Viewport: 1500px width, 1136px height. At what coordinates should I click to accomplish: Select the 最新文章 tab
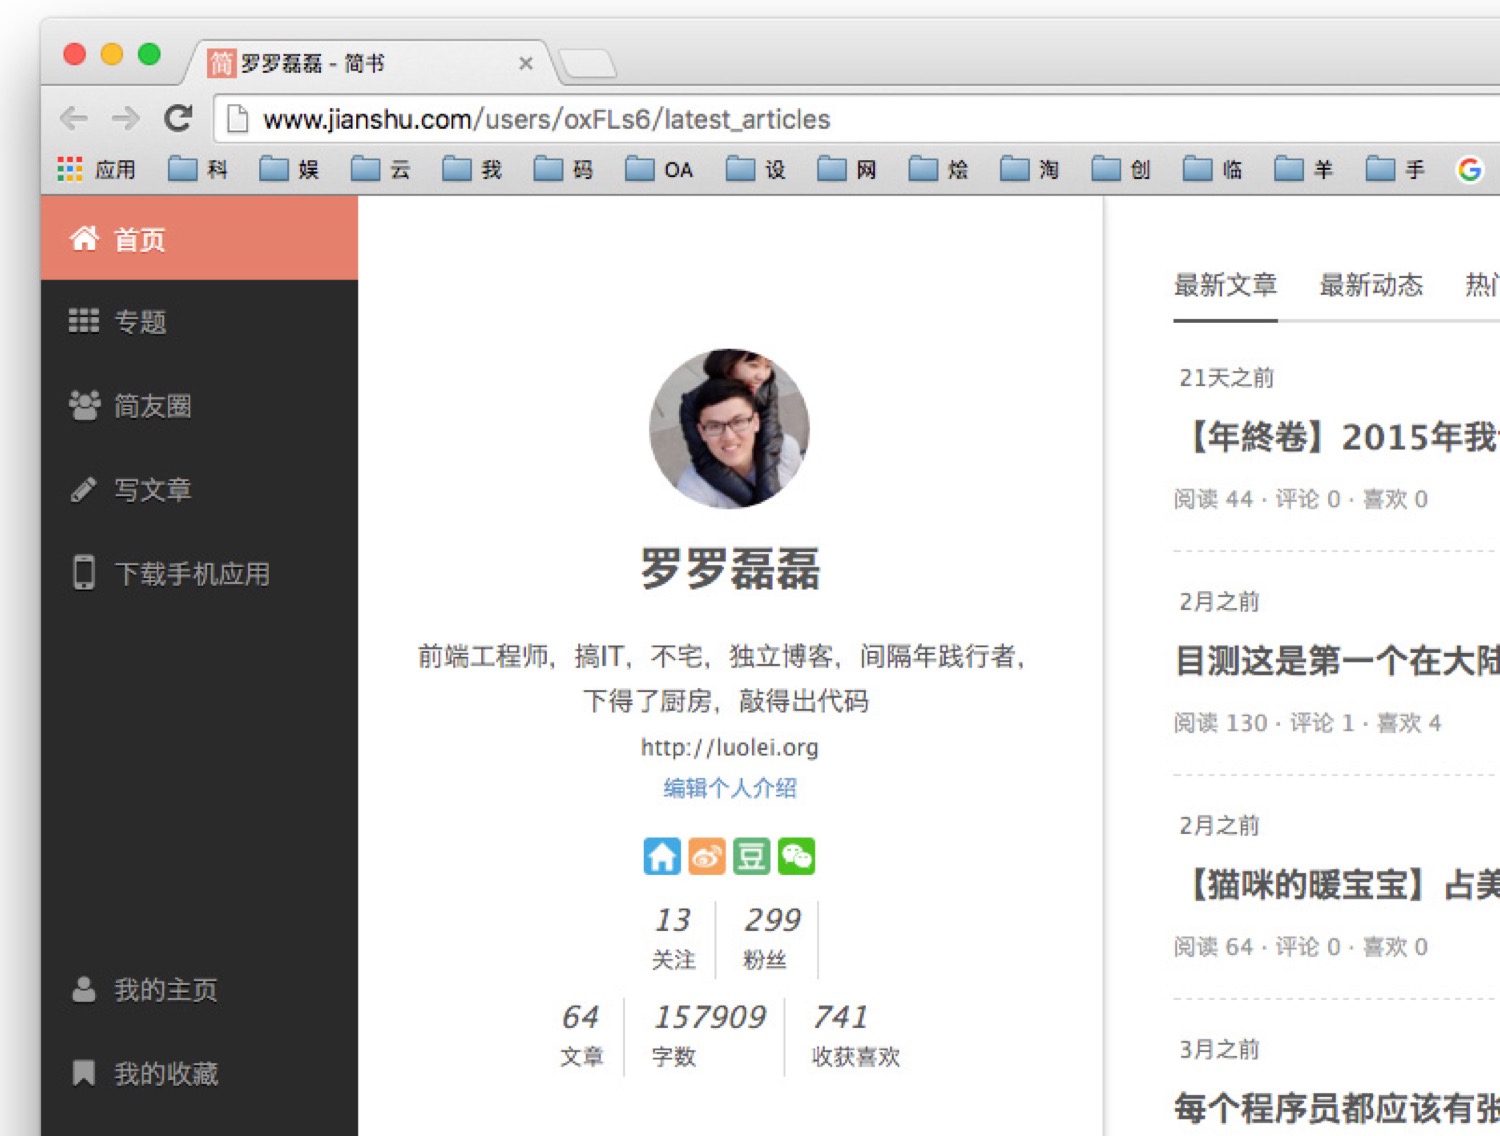[x=1225, y=286]
